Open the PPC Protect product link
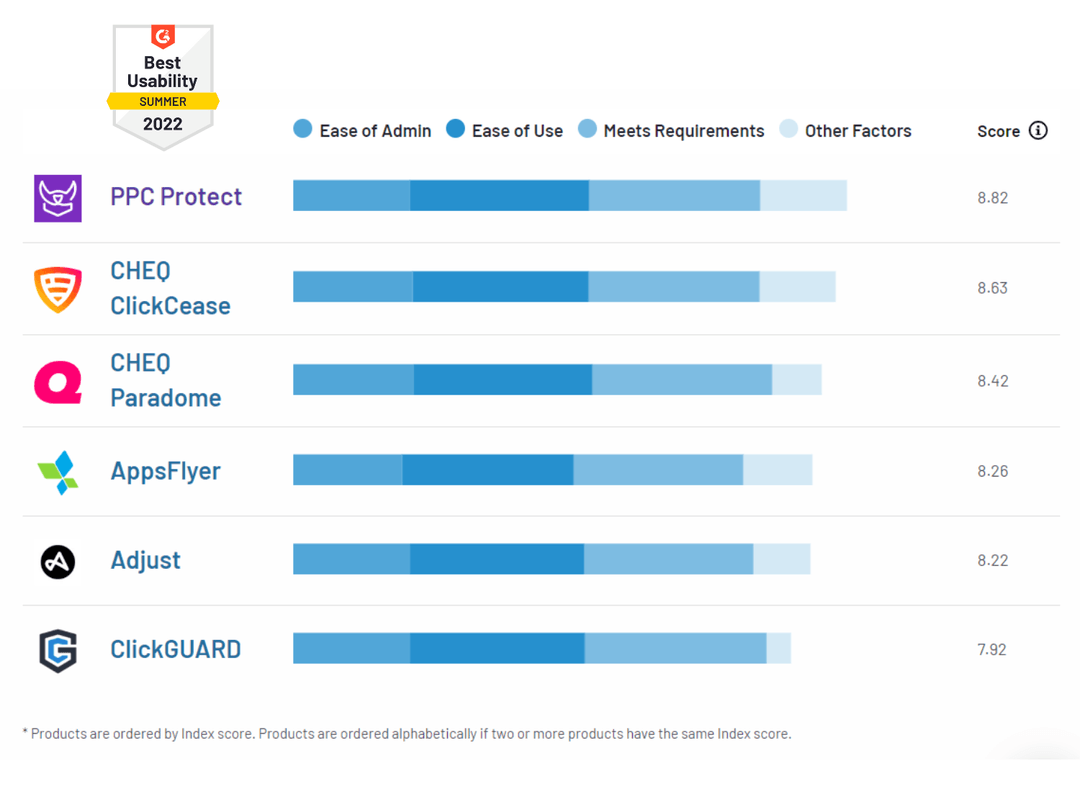 point(176,197)
